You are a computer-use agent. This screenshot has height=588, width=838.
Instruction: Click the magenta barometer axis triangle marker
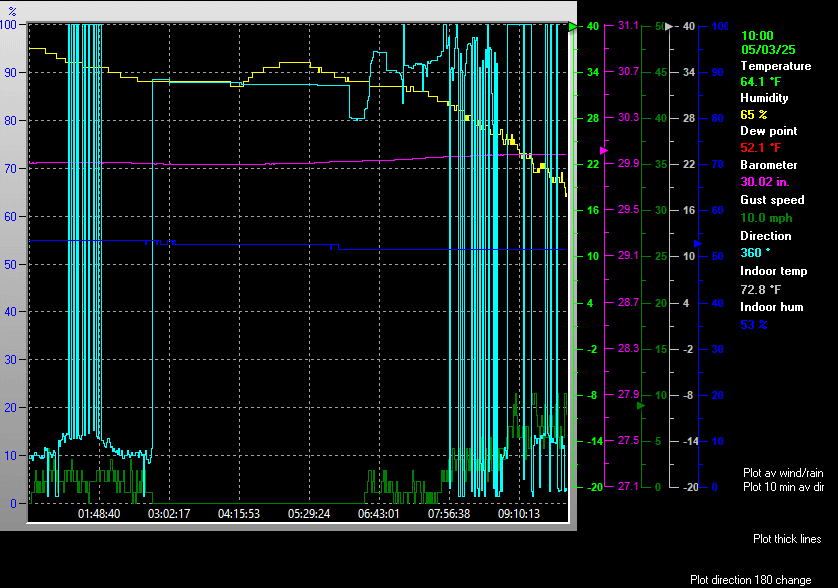[604, 151]
